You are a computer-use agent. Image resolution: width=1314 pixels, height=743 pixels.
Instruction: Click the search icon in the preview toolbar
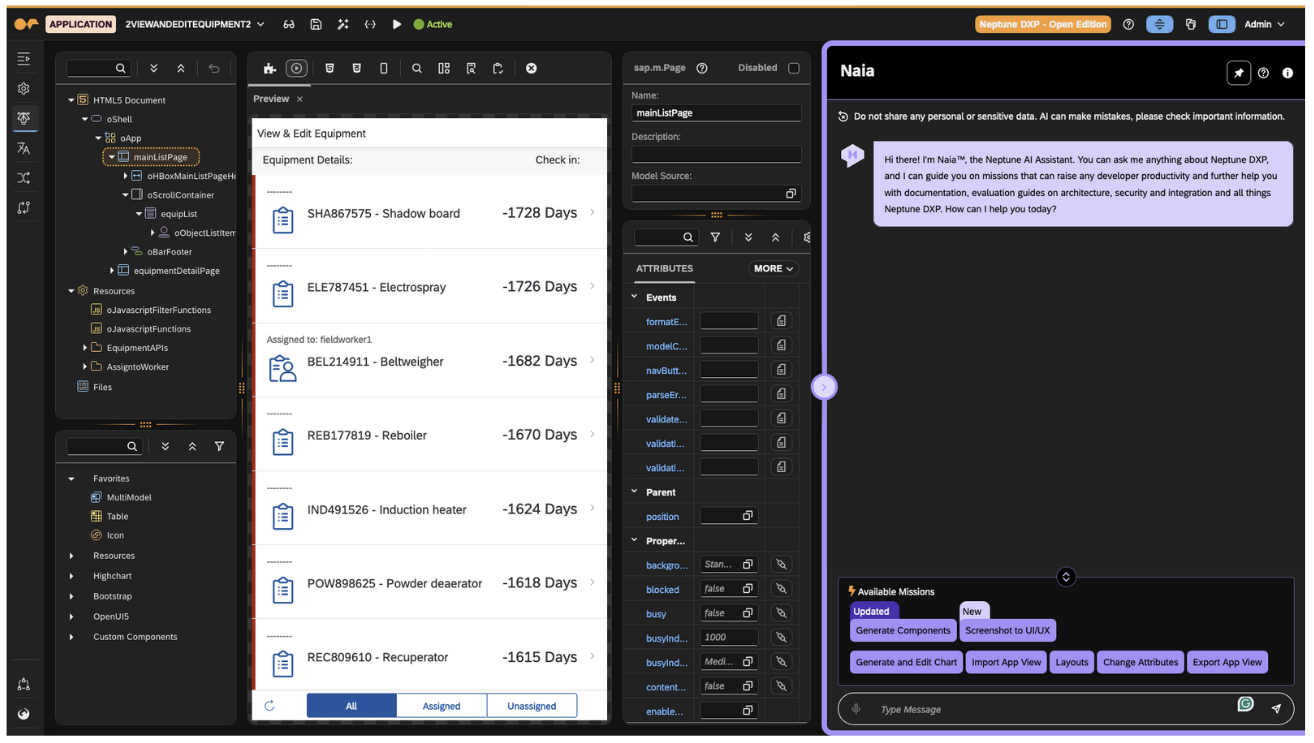click(x=417, y=68)
